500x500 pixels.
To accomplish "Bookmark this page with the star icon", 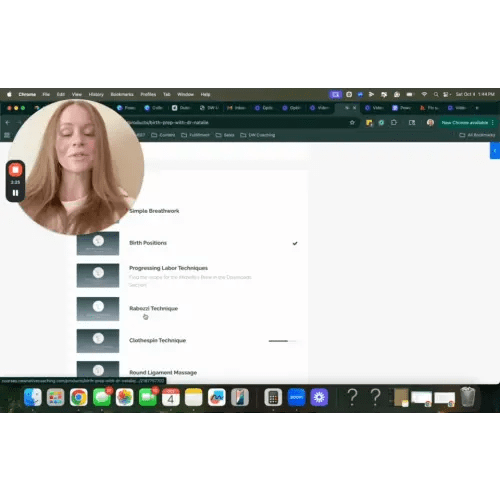I will pos(352,122).
